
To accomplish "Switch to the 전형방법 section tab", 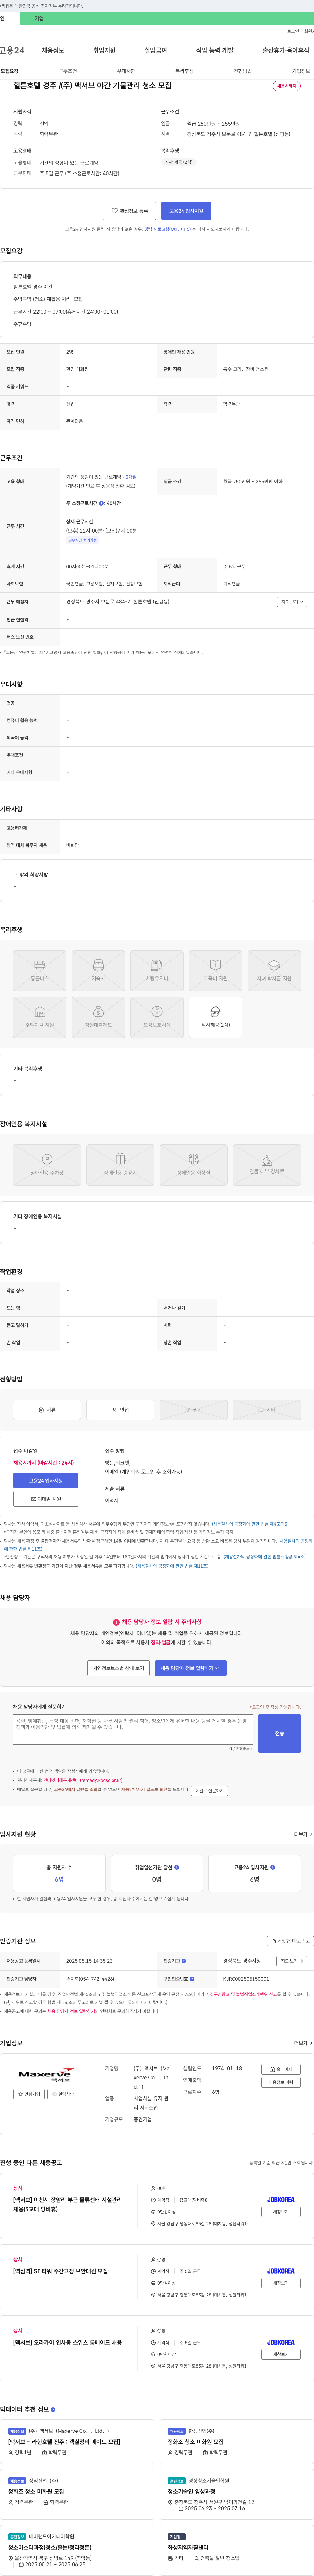I will pos(243,71).
